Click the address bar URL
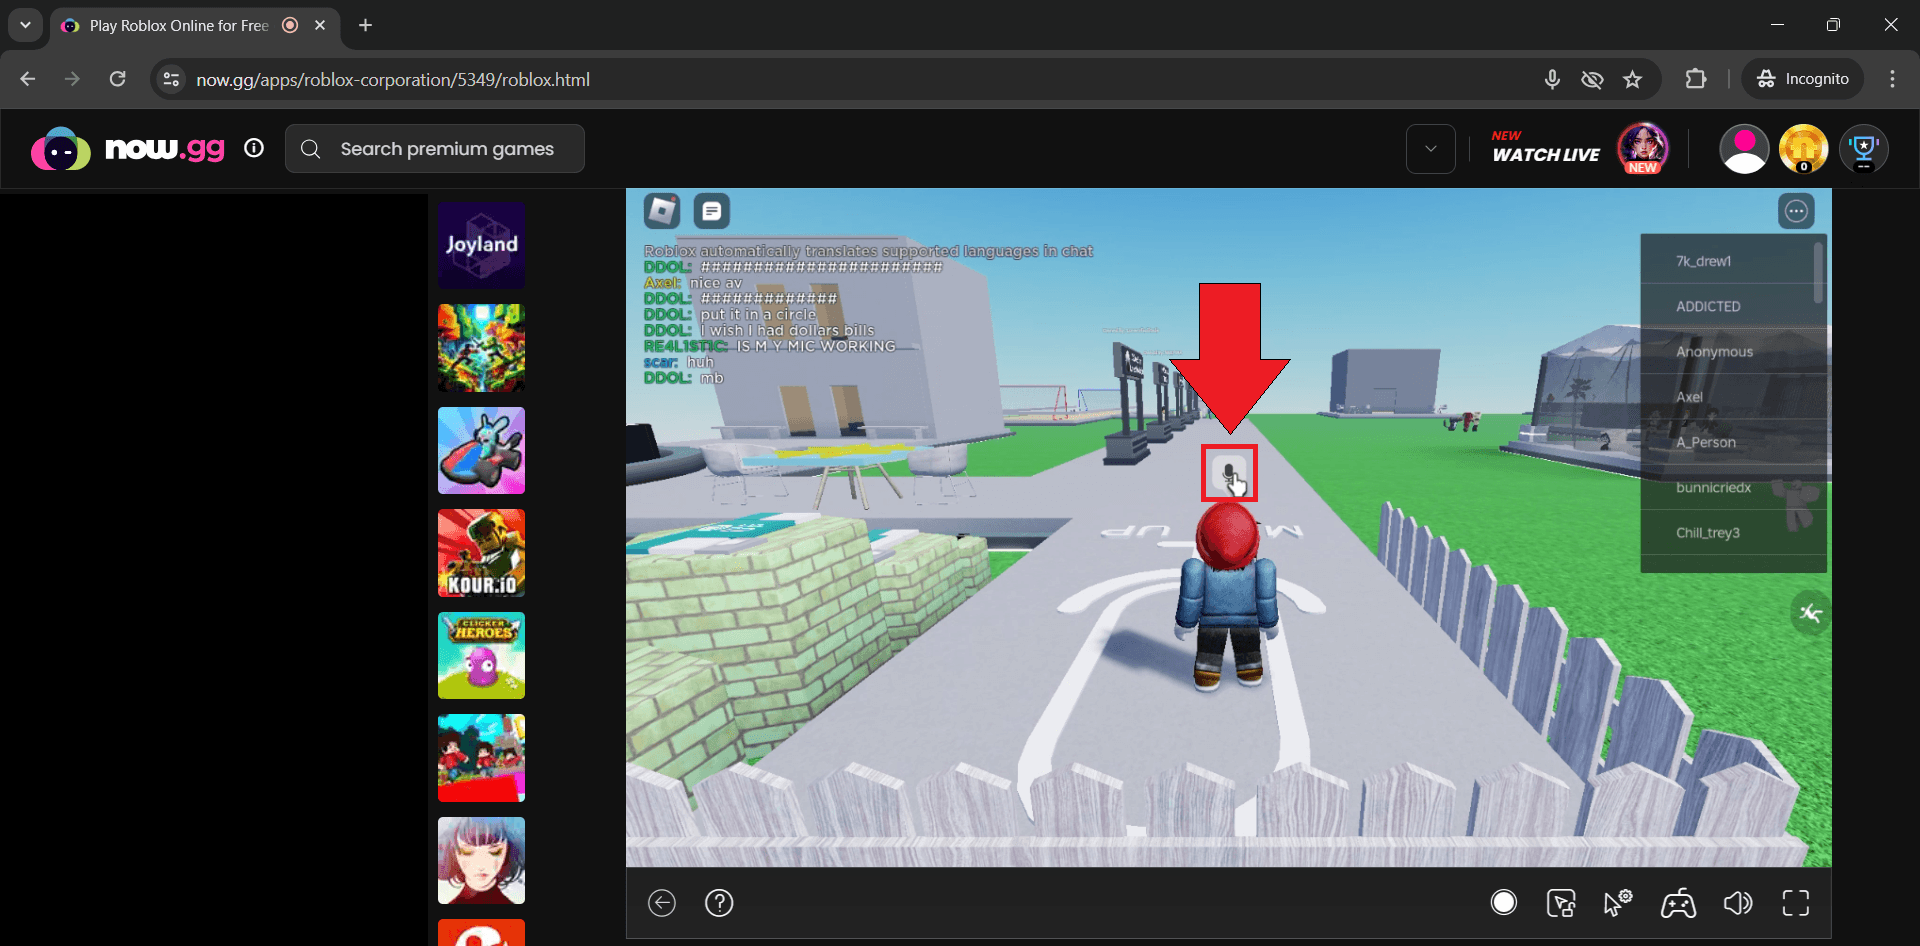 (x=393, y=79)
